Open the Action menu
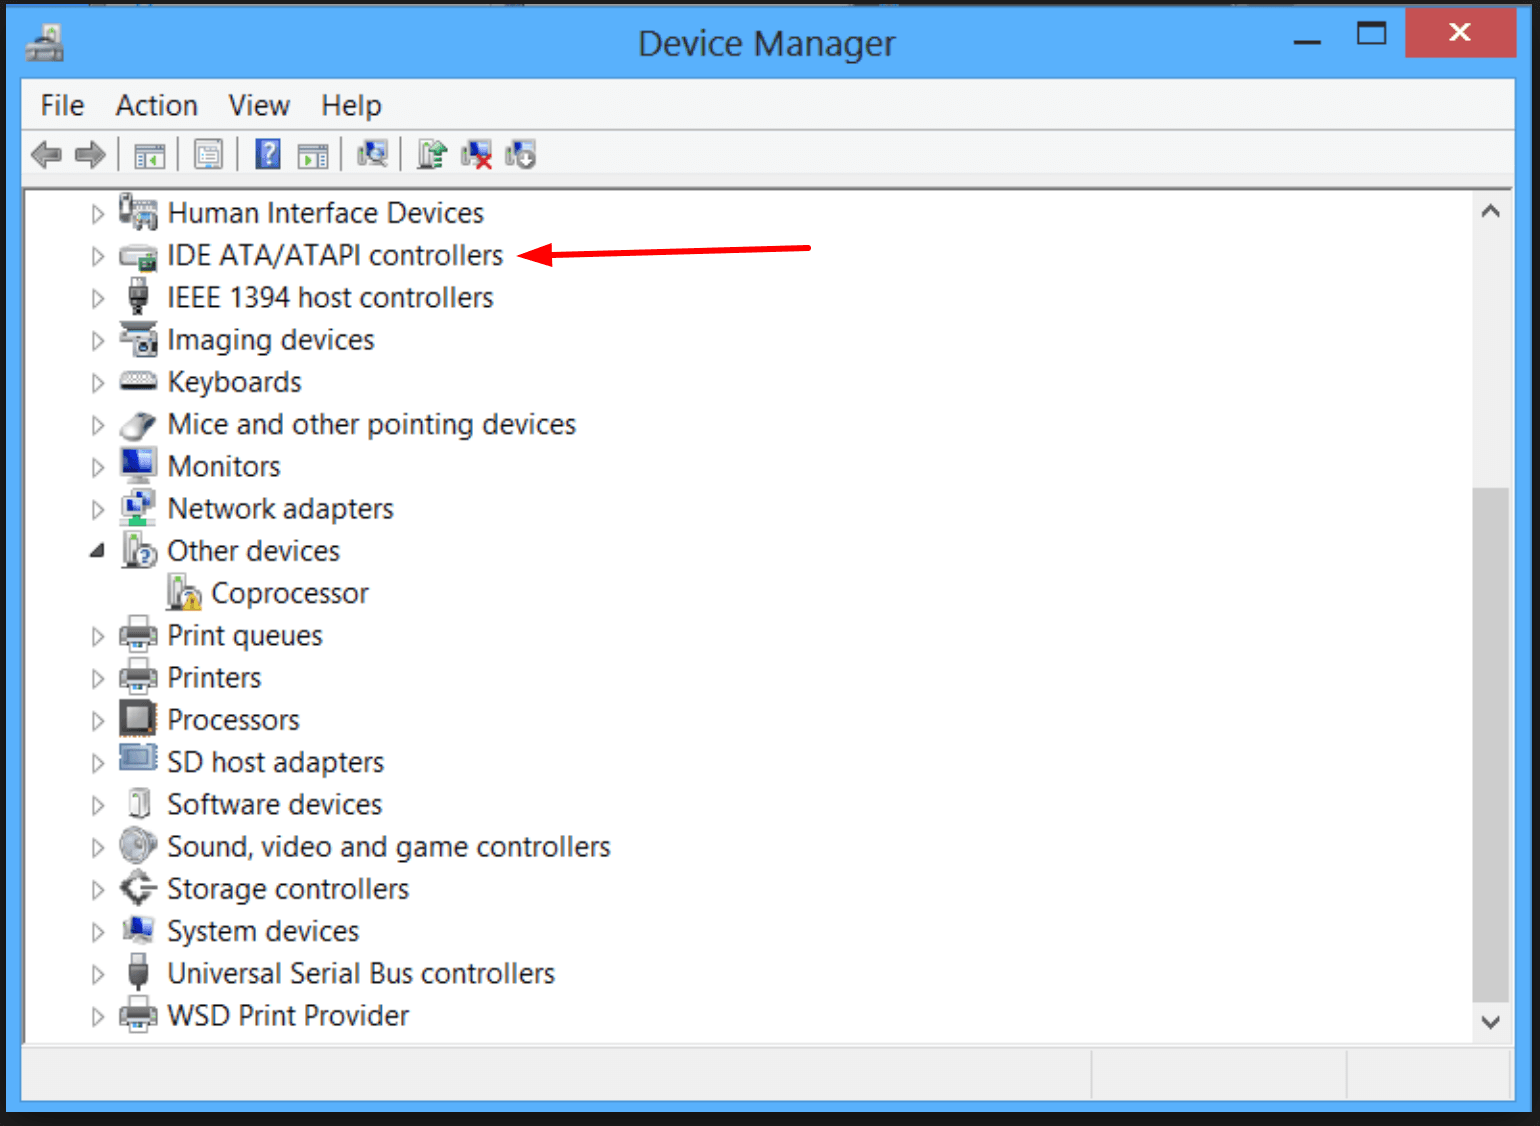Screen dimensions: 1540x1126 tap(156, 105)
